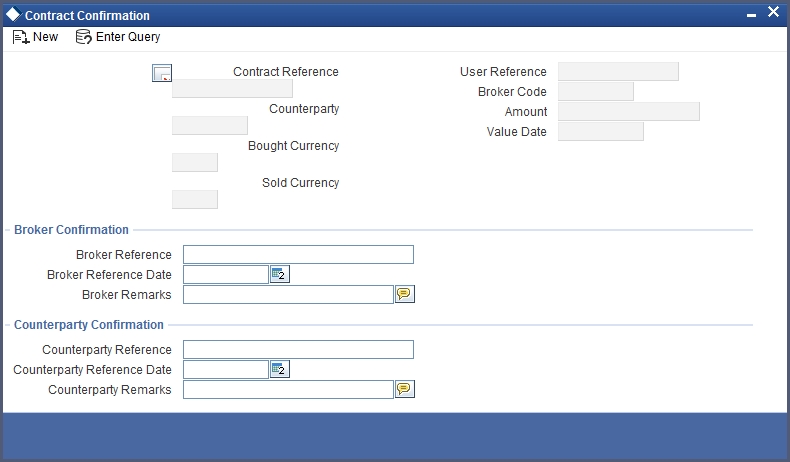The height and width of the screenshot is (462, 790).
Task: Click the New toolbar button
Action: [35, 37]
